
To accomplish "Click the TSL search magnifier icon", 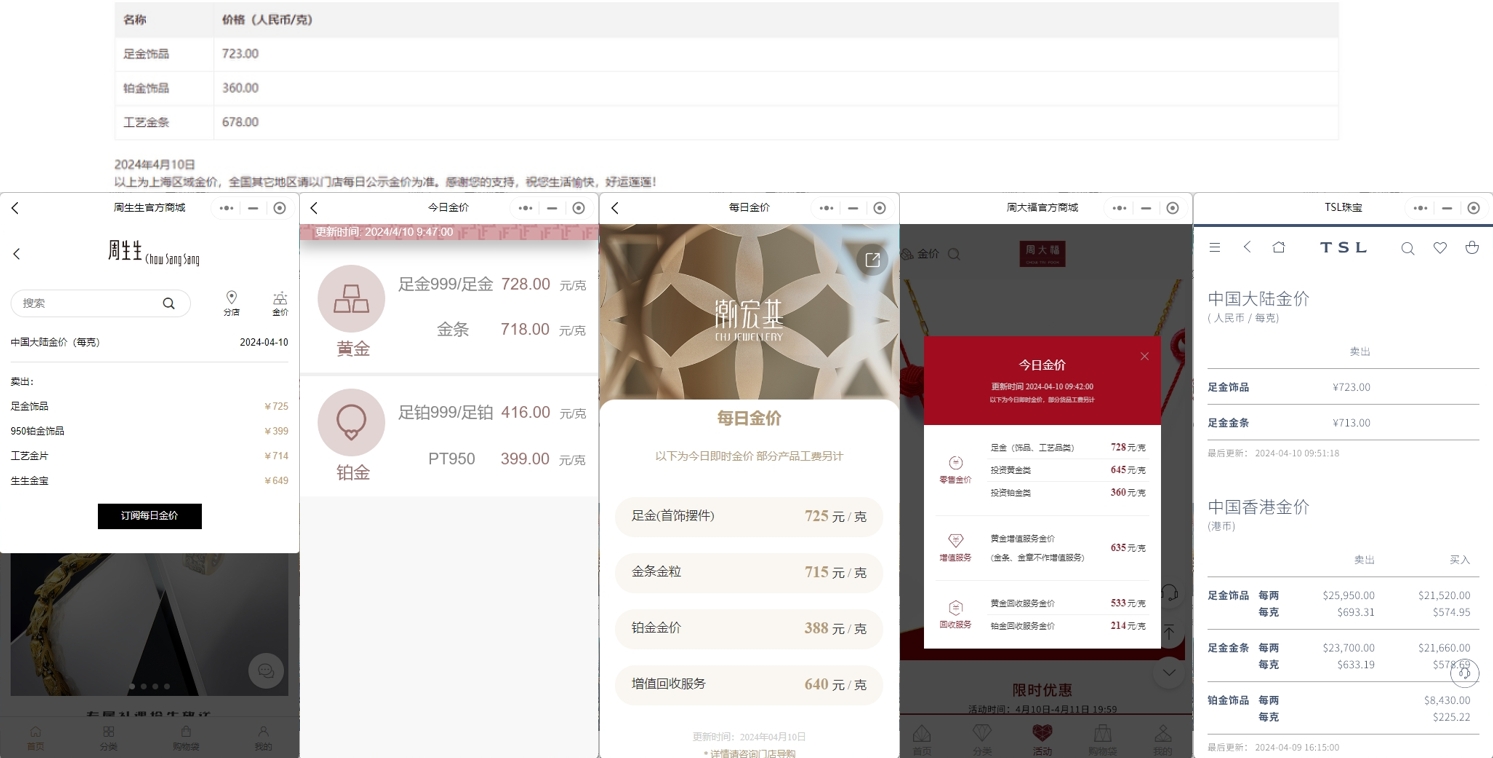I will tap(1407, 248).
